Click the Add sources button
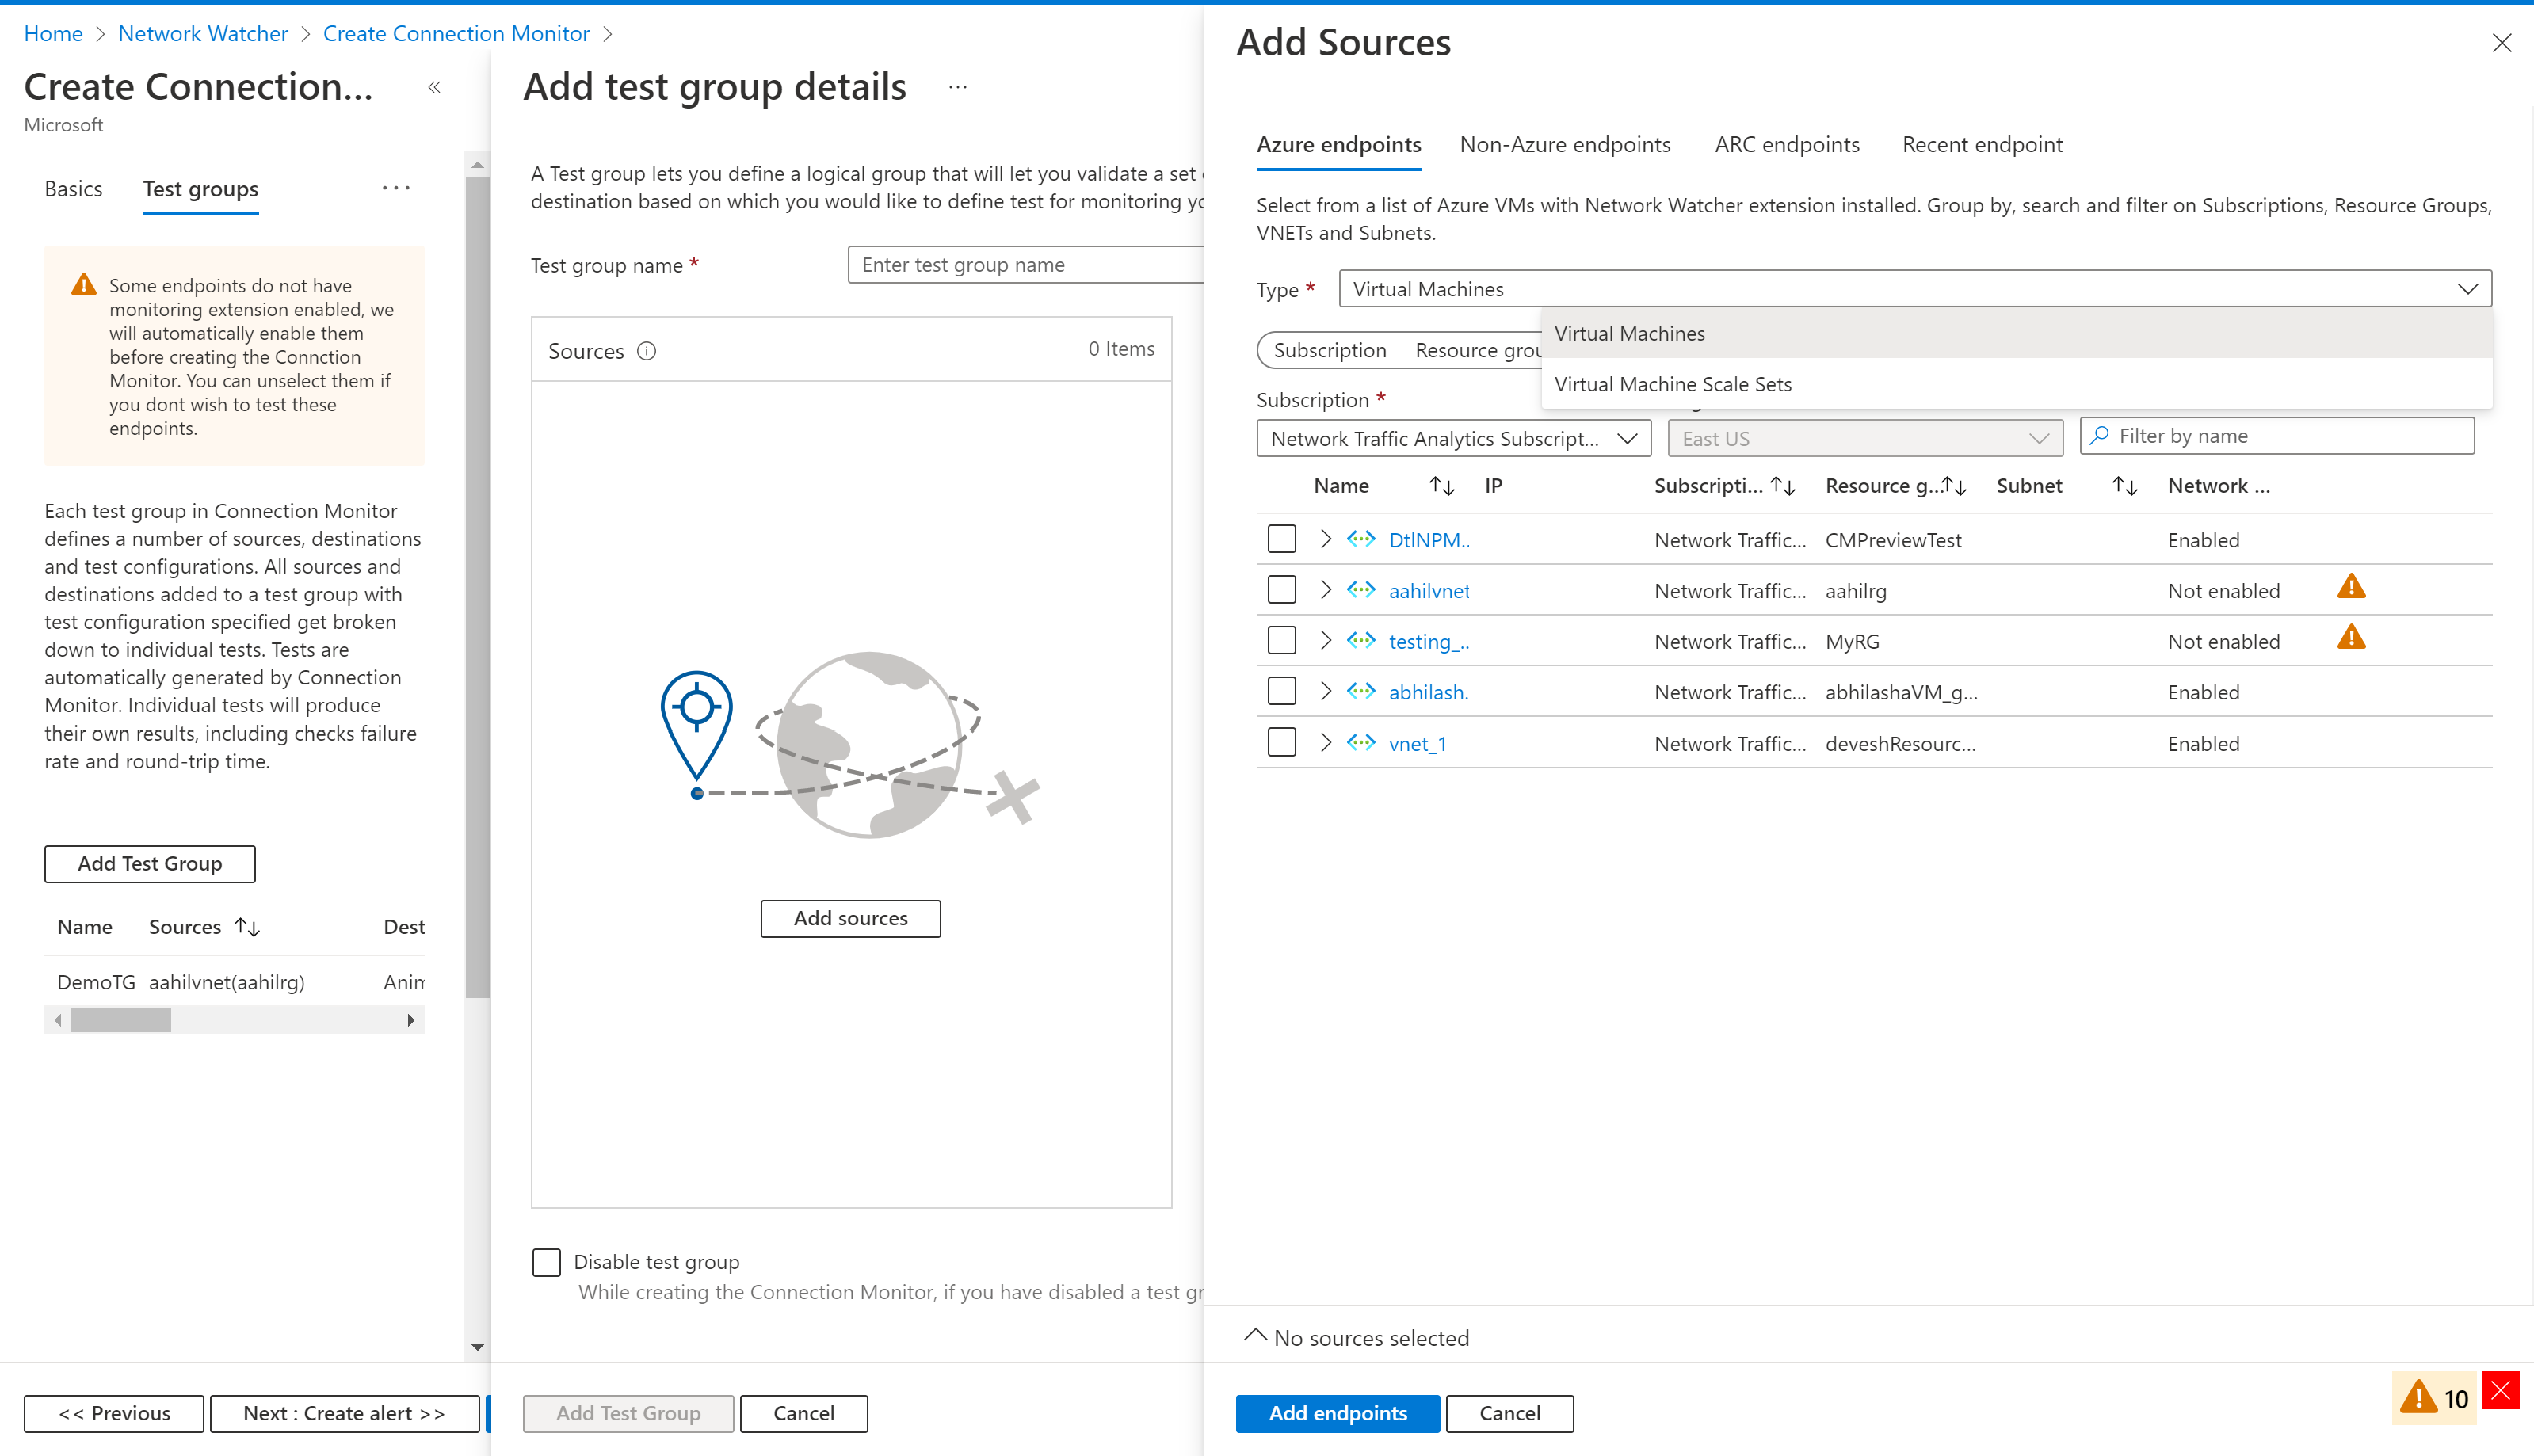The width and height of the screenshot is (2534, 1456). tap(851, 917)
